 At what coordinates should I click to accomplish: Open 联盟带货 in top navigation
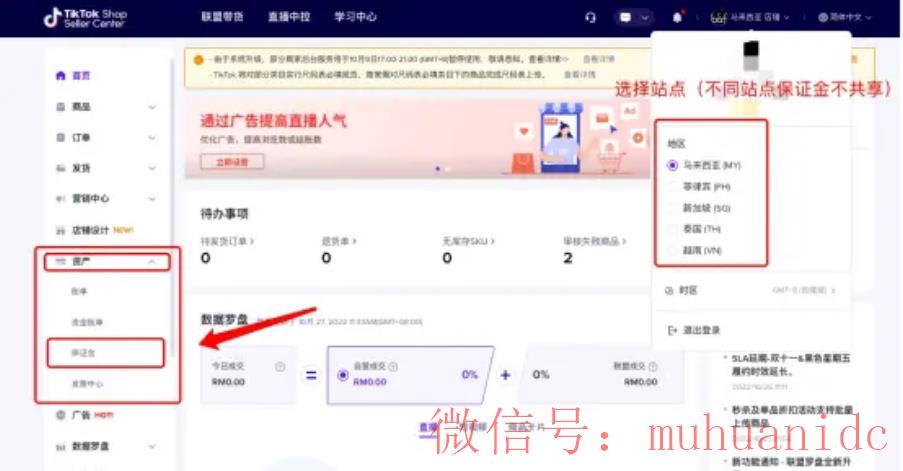(222, 17)
